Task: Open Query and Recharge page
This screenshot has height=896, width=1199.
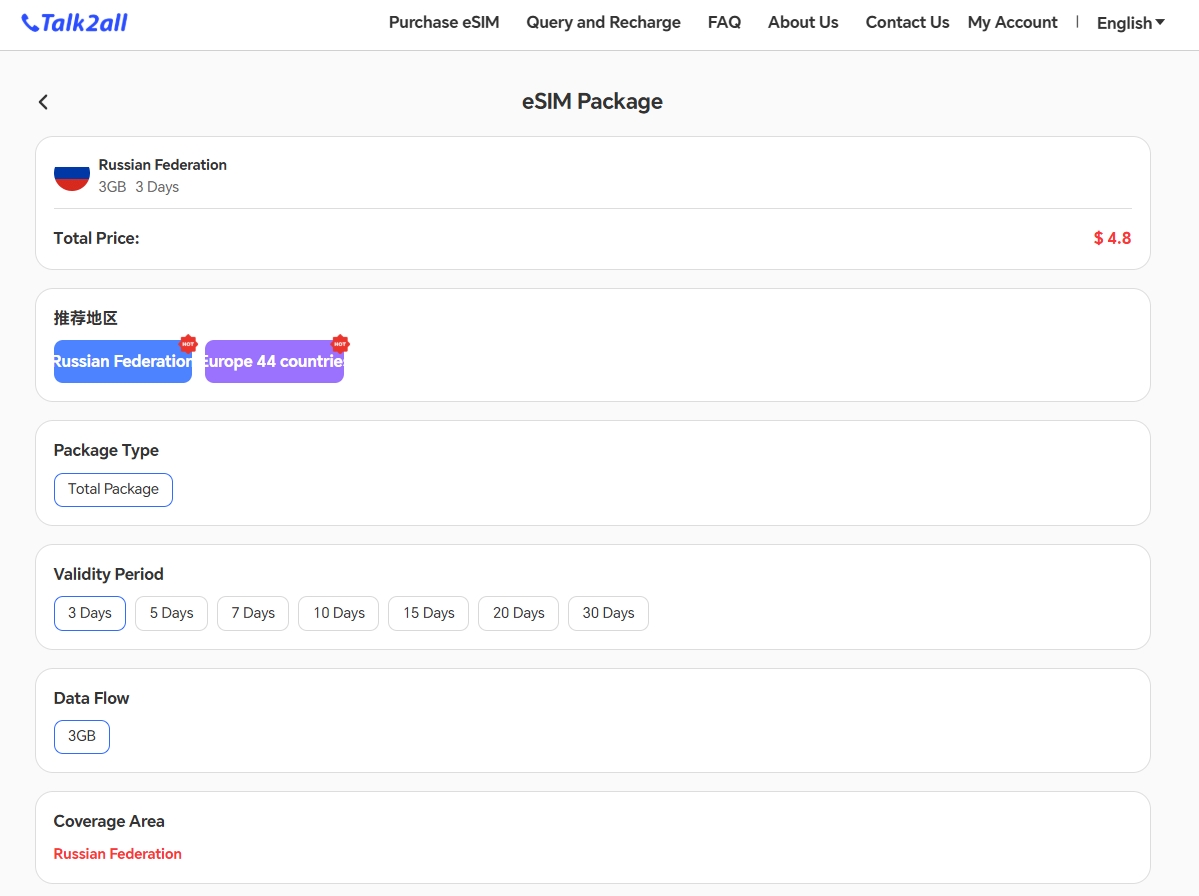Action: click(x=603, y=22)
